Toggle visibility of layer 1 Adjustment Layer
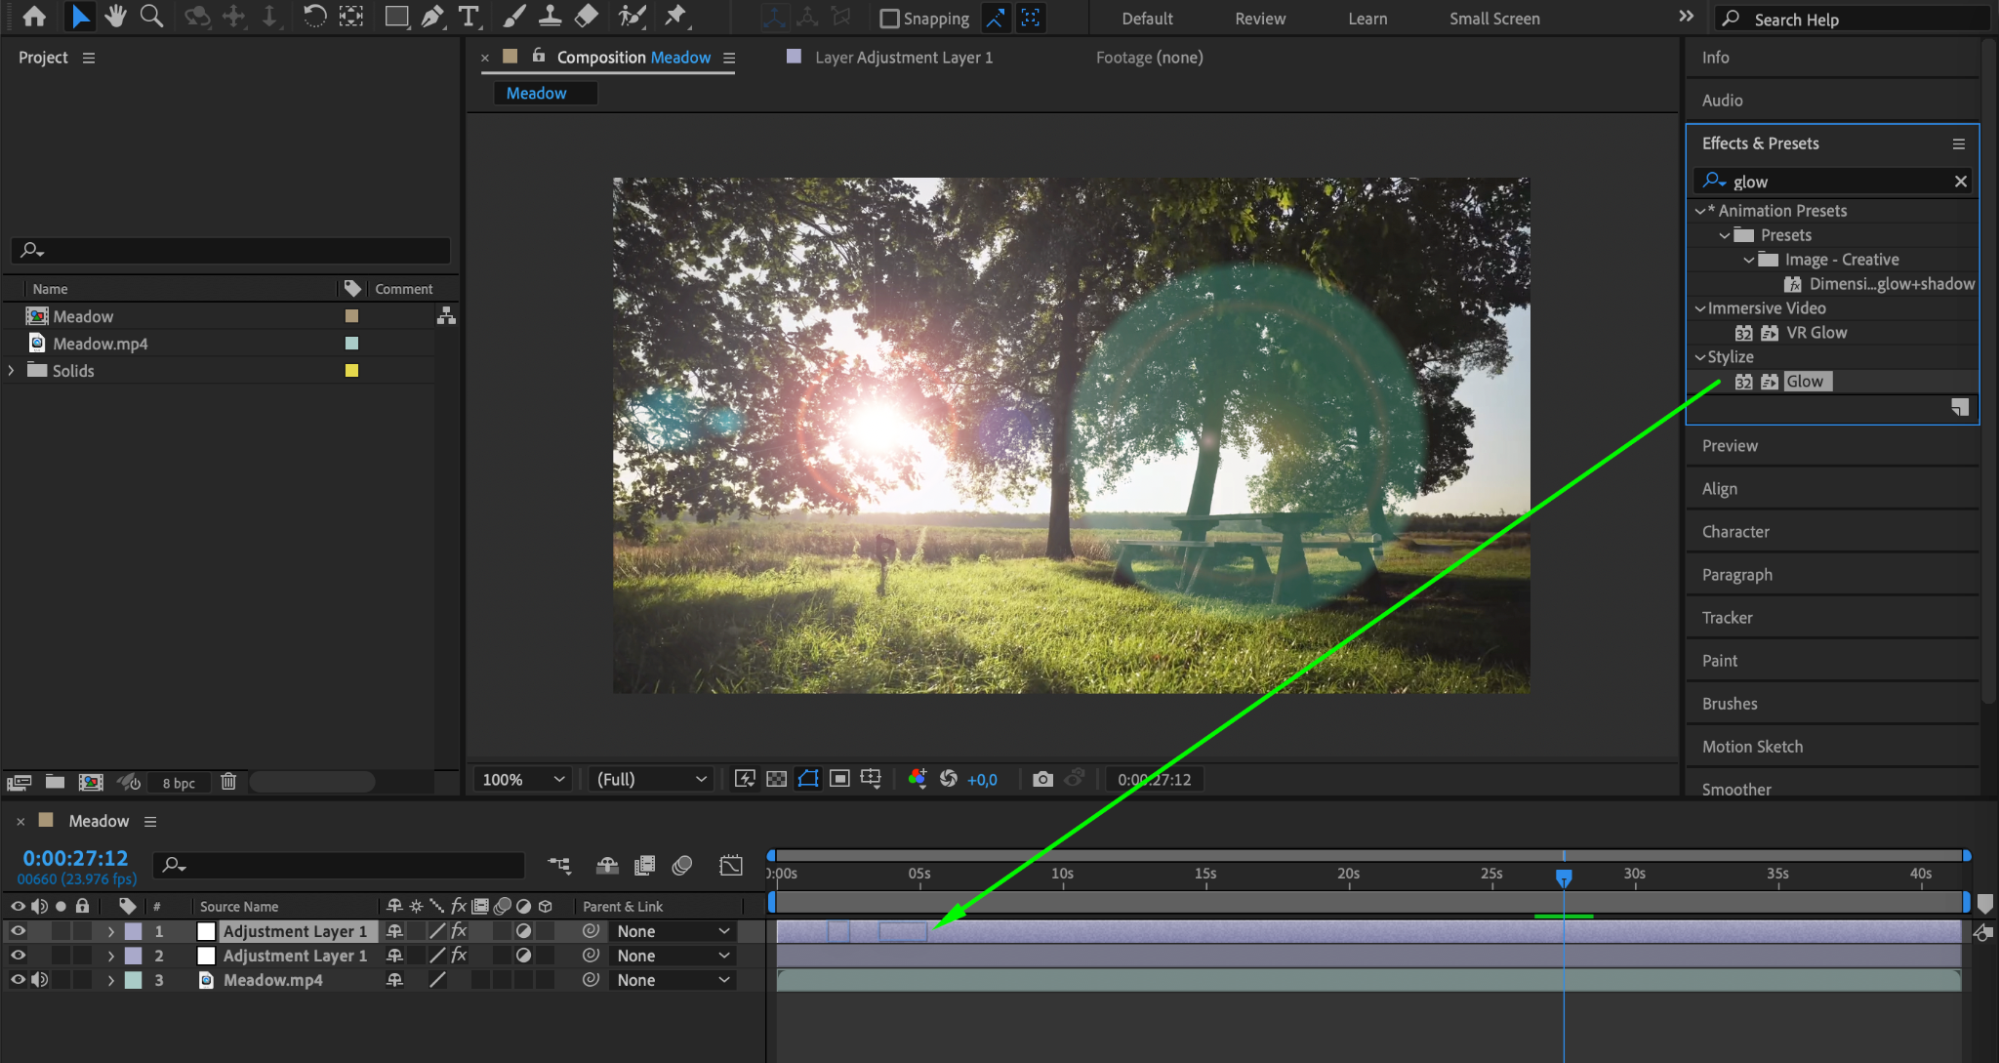 point(18,931)
